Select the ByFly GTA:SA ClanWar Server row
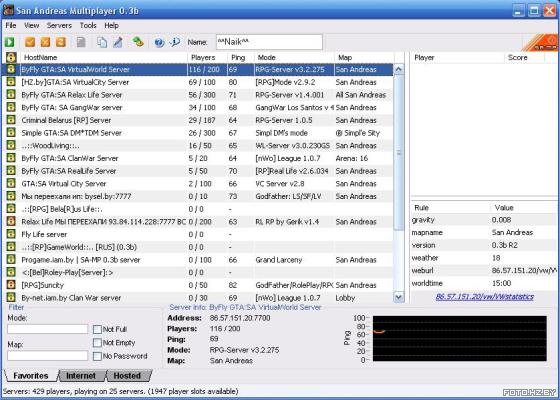Image resolution: width=560 pixels, height=400 pixels. (198, 158)
